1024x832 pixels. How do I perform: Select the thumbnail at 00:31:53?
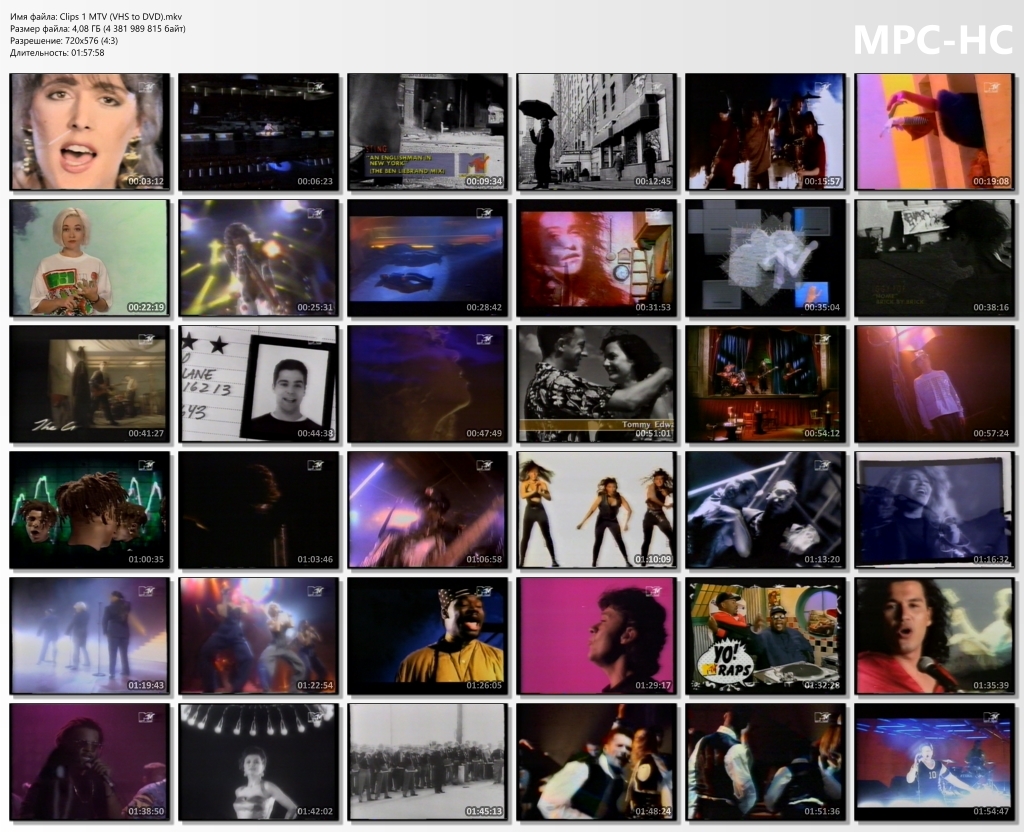pyautogui.click(x=597, y=258)
